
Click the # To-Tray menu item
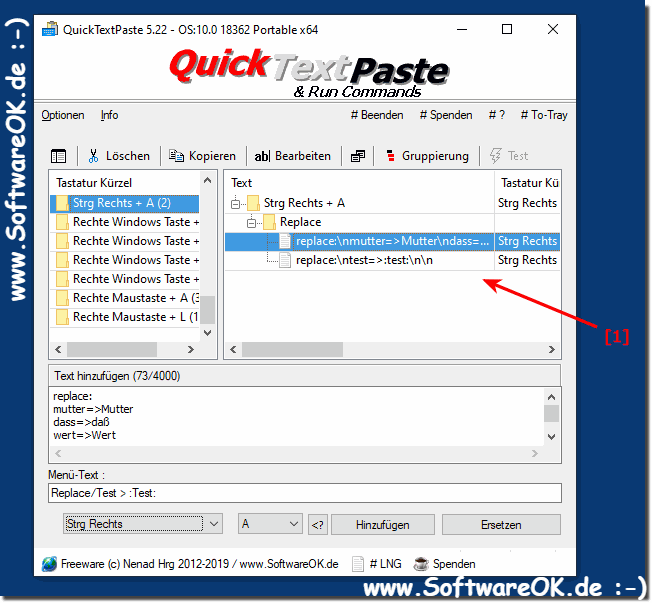point(544,115)
